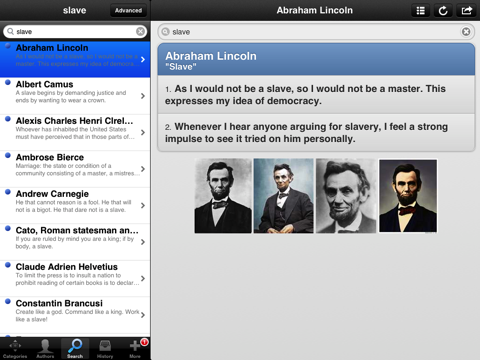Clear the right slave search field
Viewport: 480px width, 360px height.
coord(466,32)
